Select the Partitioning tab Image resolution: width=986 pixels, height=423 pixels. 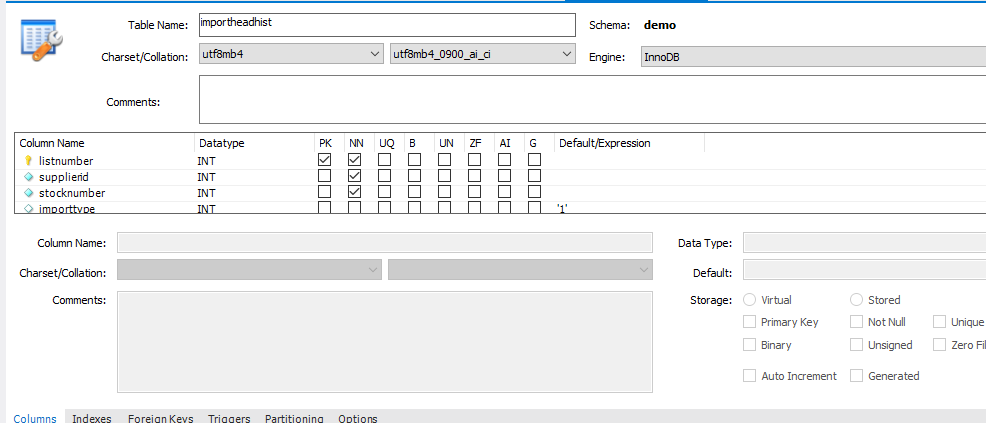(294, 418)
